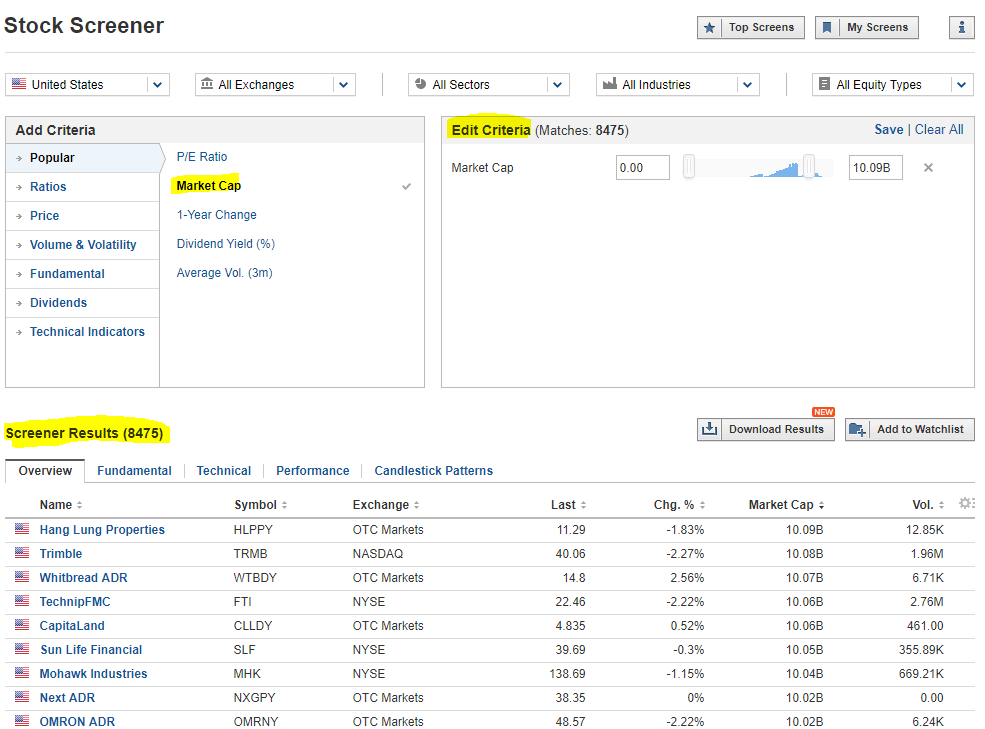
Task: Switch to the Overview tab
Action: [x=45, y=471]
